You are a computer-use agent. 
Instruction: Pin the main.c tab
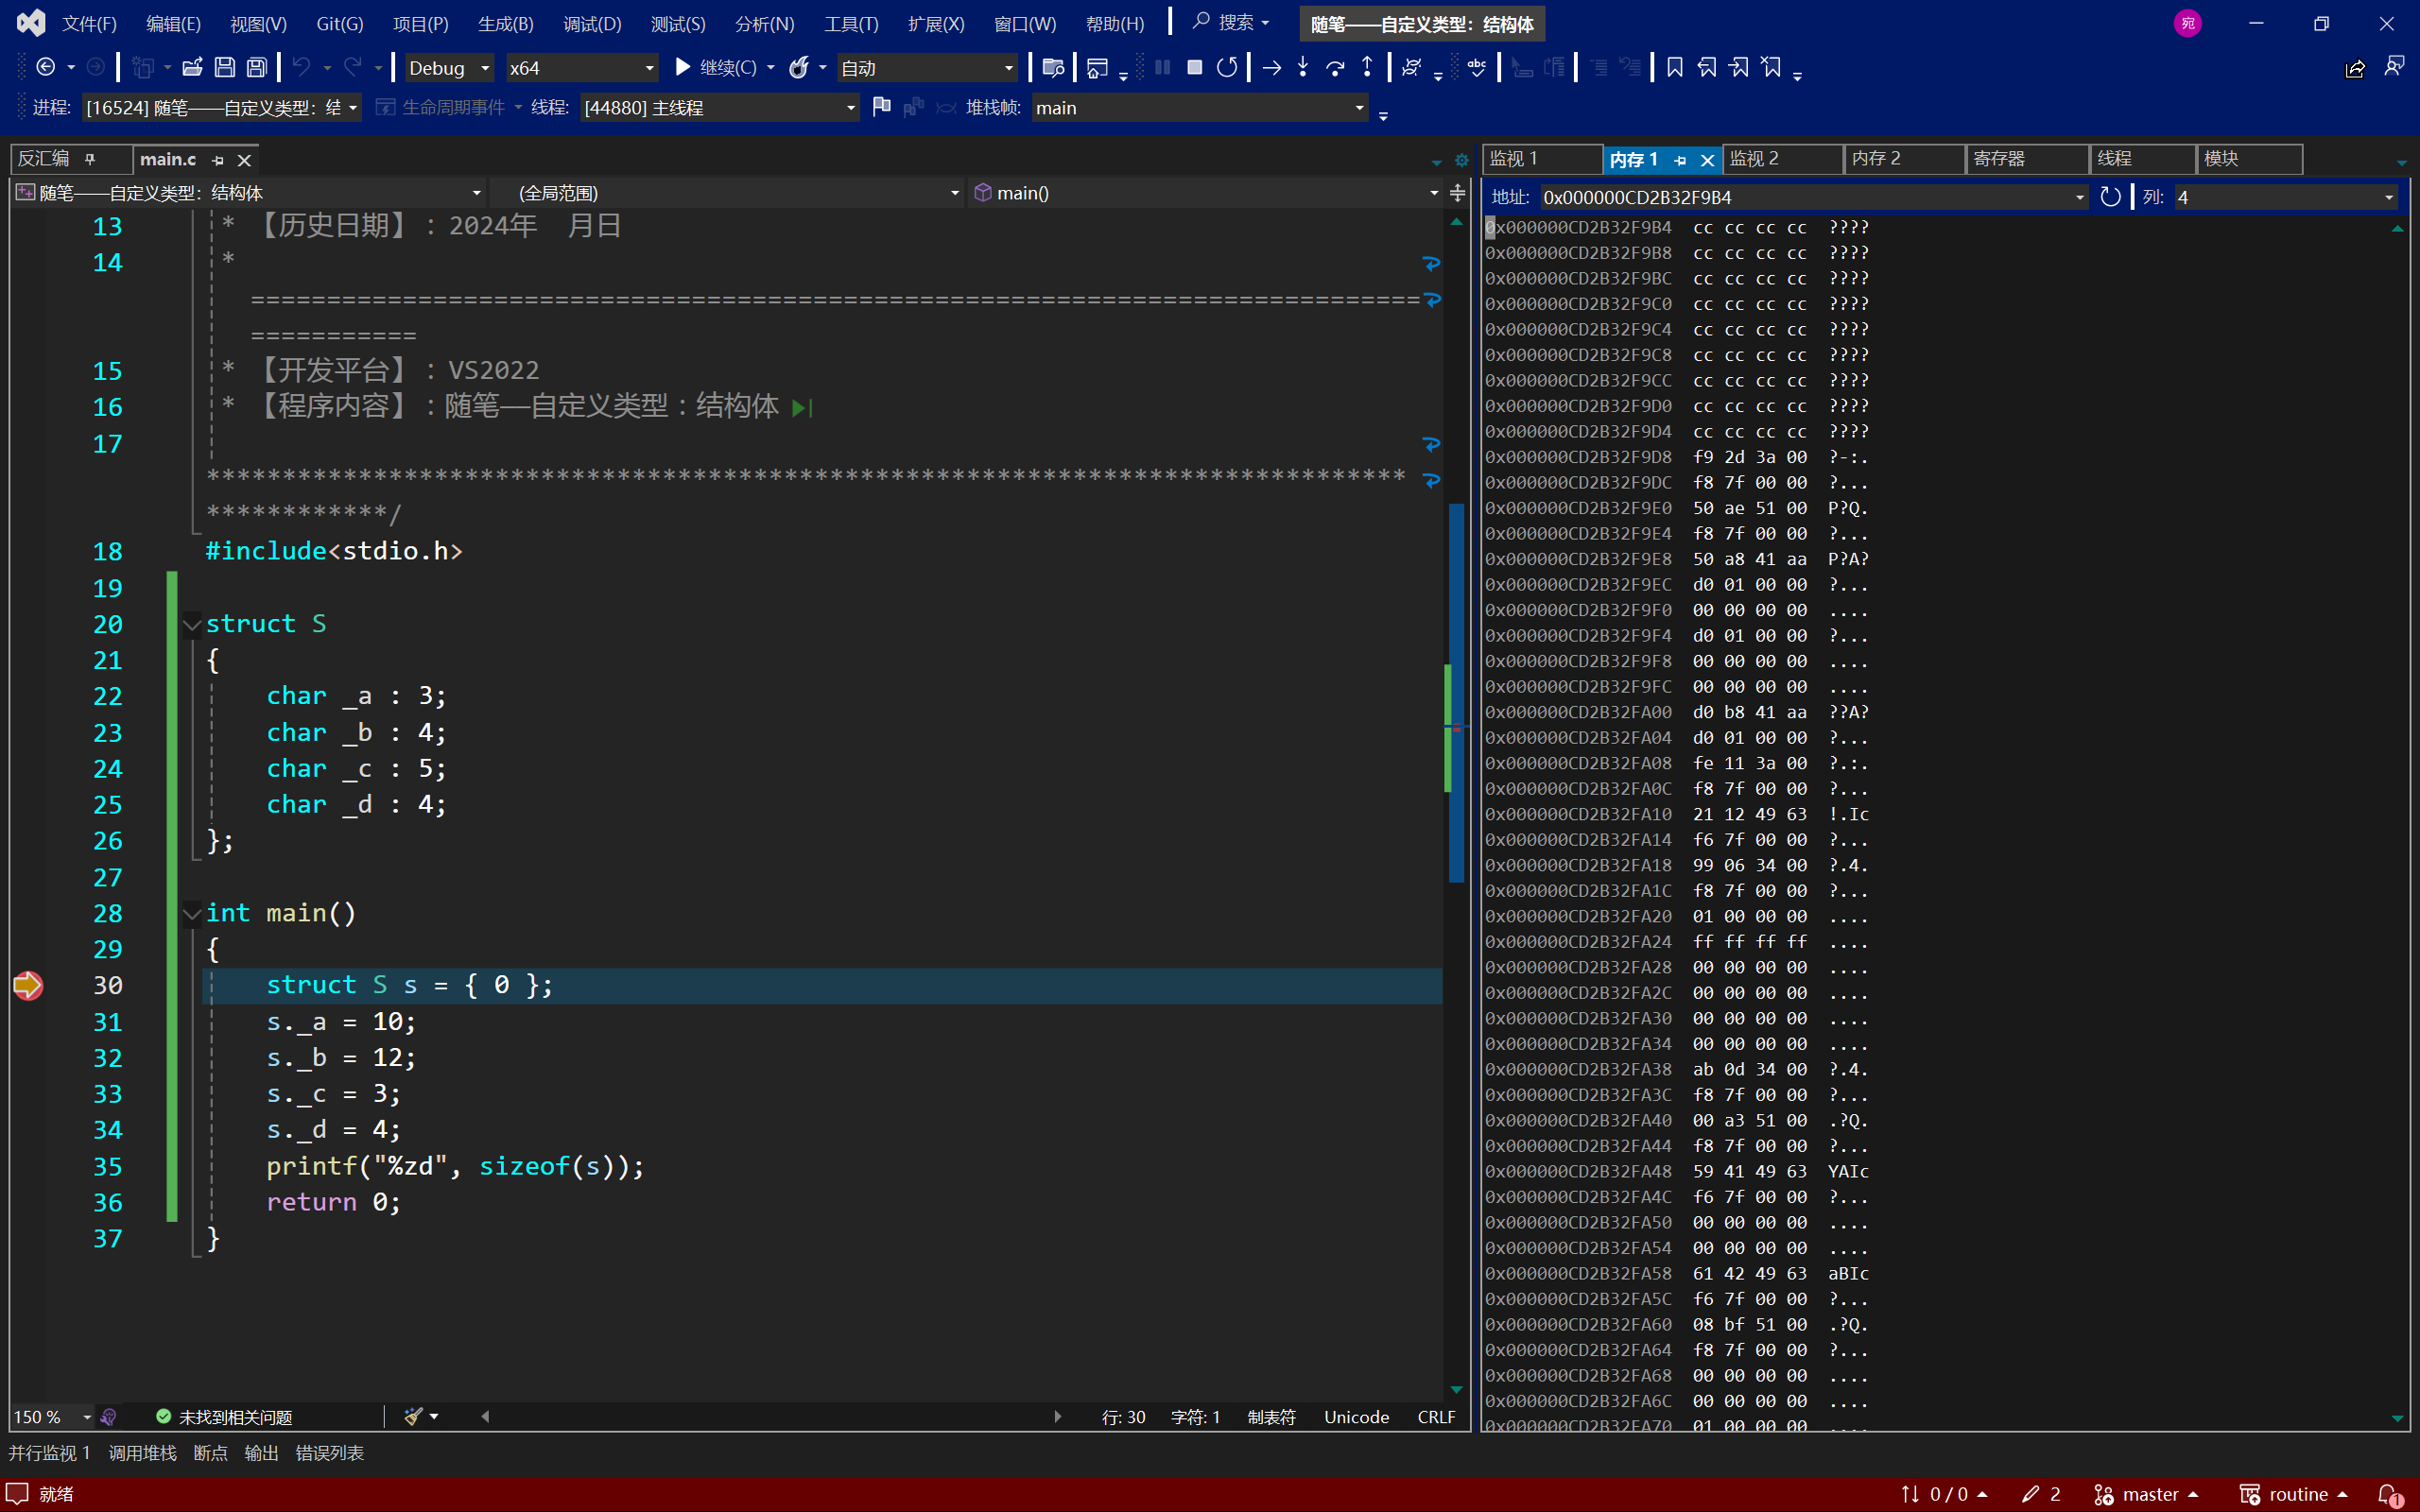click(218, 160)
